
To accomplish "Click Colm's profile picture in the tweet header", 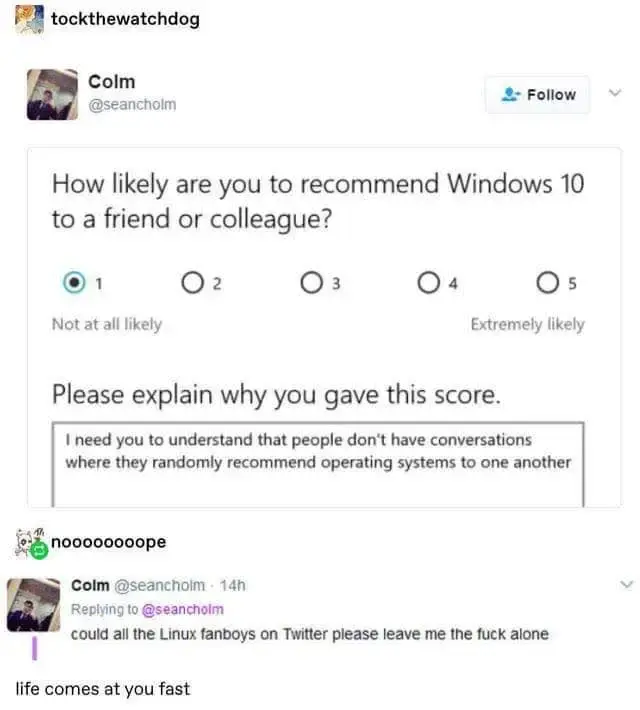I will click(x=52, y=94).
